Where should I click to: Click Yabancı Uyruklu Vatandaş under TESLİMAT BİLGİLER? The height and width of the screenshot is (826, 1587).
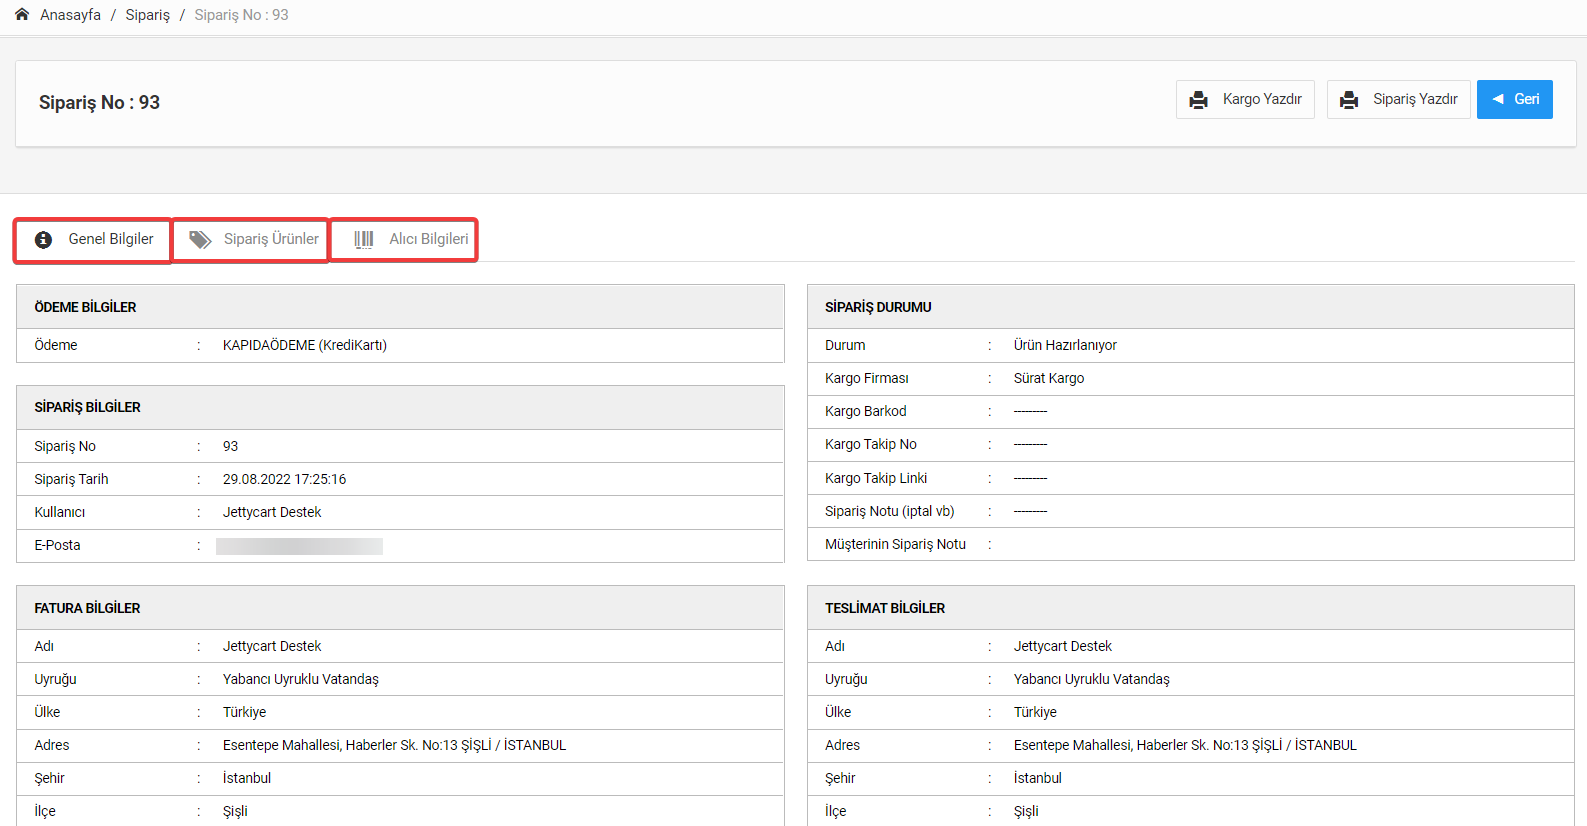[1091, 679]
